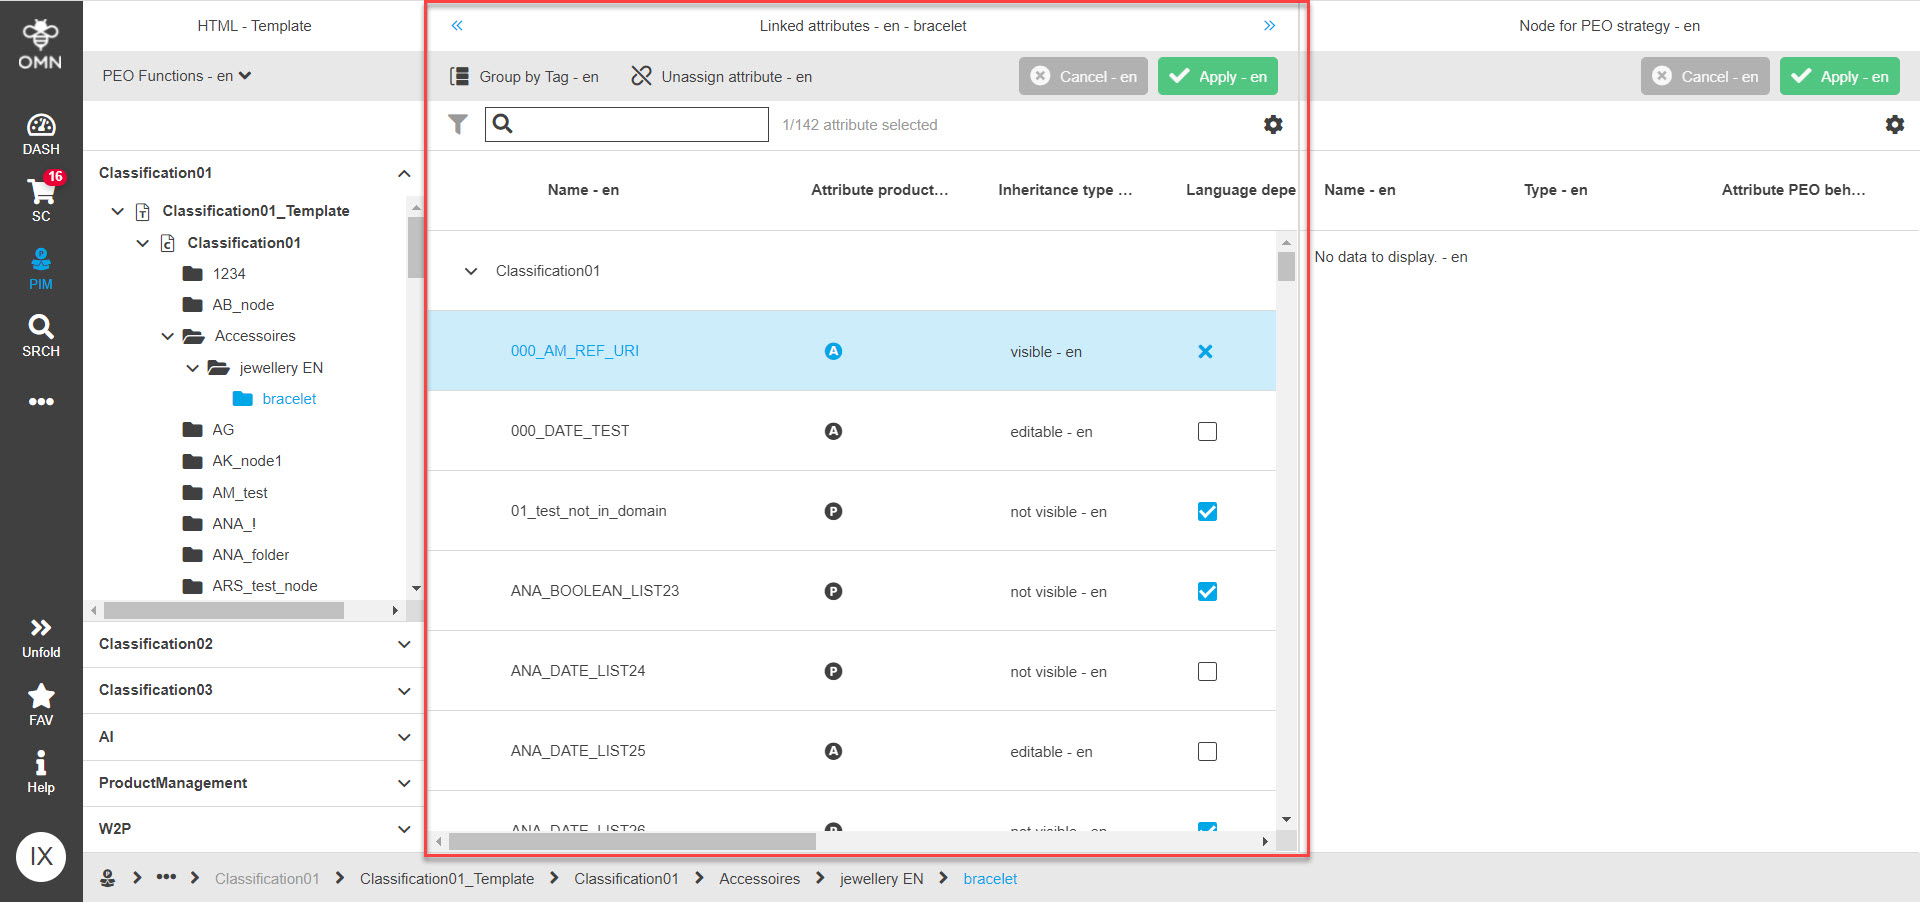Open the PEO Functions - en dropdown
This screenshot has height=902, width=1920.
pyautogui.click(x=176, y=75)
